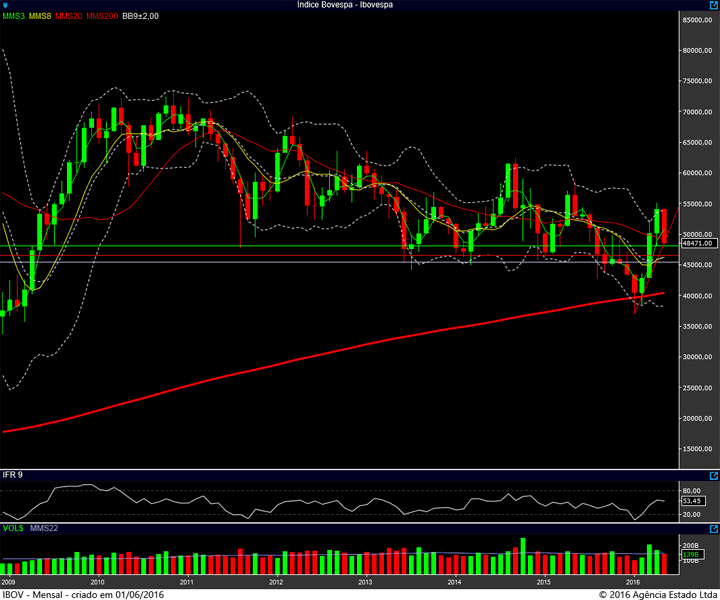Click the 2016 marker on time axis
This screenshot has width=720, height=600.
633,581
